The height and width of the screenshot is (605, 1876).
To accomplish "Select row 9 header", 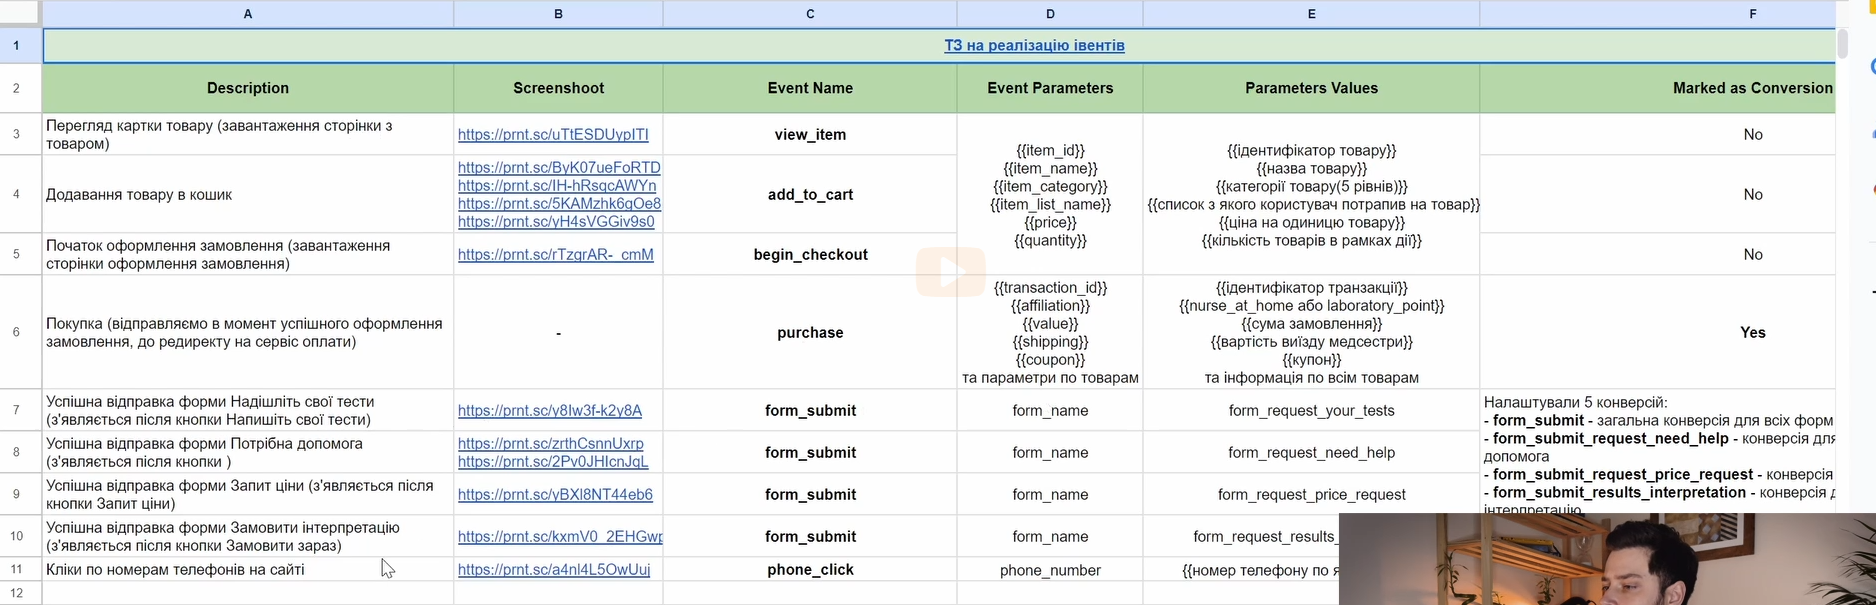I will [x=20, y=494].
